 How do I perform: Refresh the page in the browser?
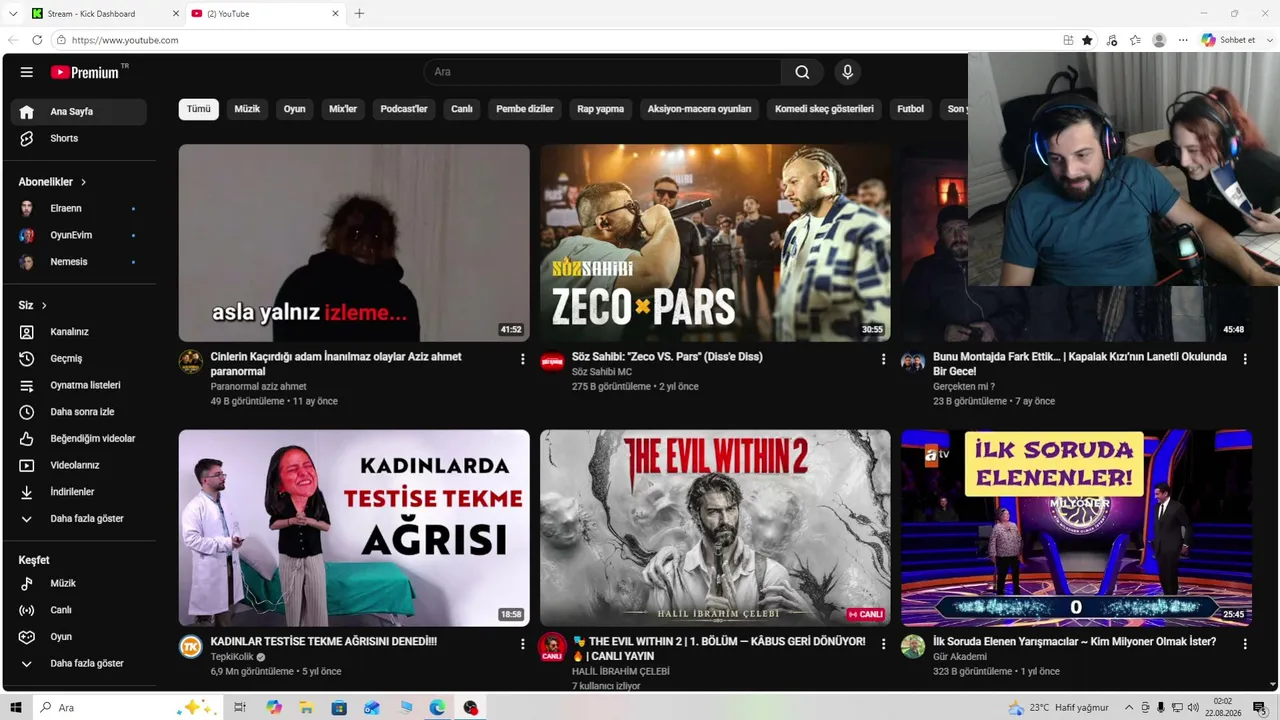coord(37,40)
